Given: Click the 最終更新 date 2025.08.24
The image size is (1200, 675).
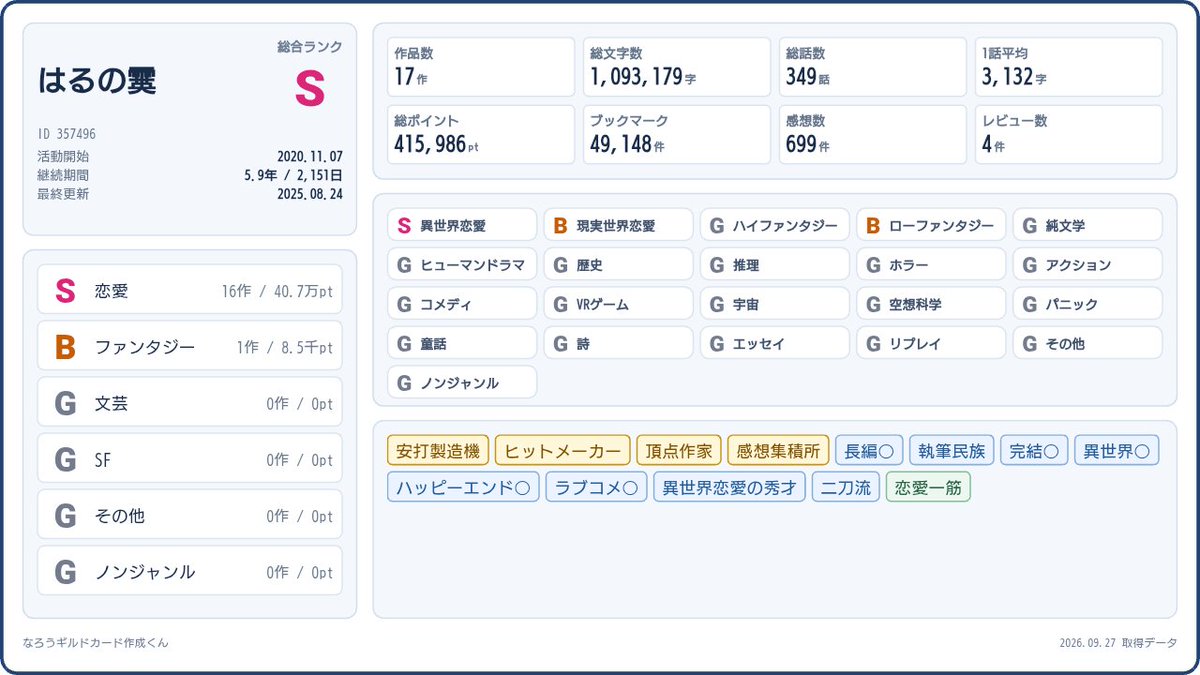Looking at the screenshot, I should 310,194.
